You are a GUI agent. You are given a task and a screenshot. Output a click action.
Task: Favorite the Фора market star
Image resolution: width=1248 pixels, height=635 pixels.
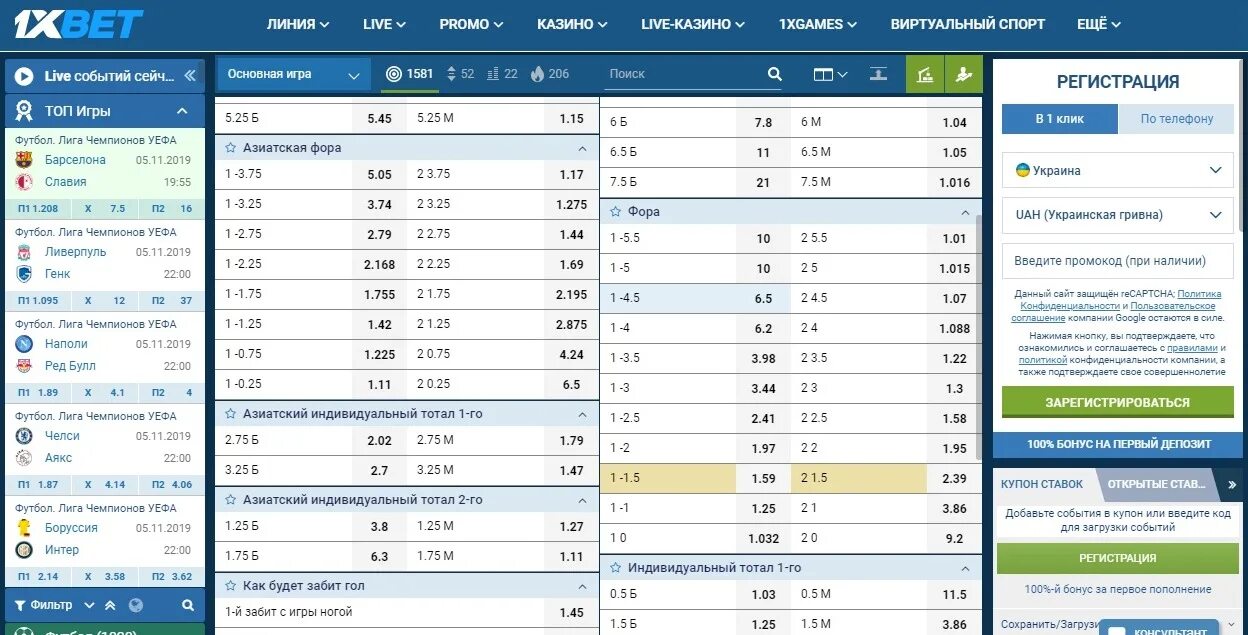click(616, 212)
